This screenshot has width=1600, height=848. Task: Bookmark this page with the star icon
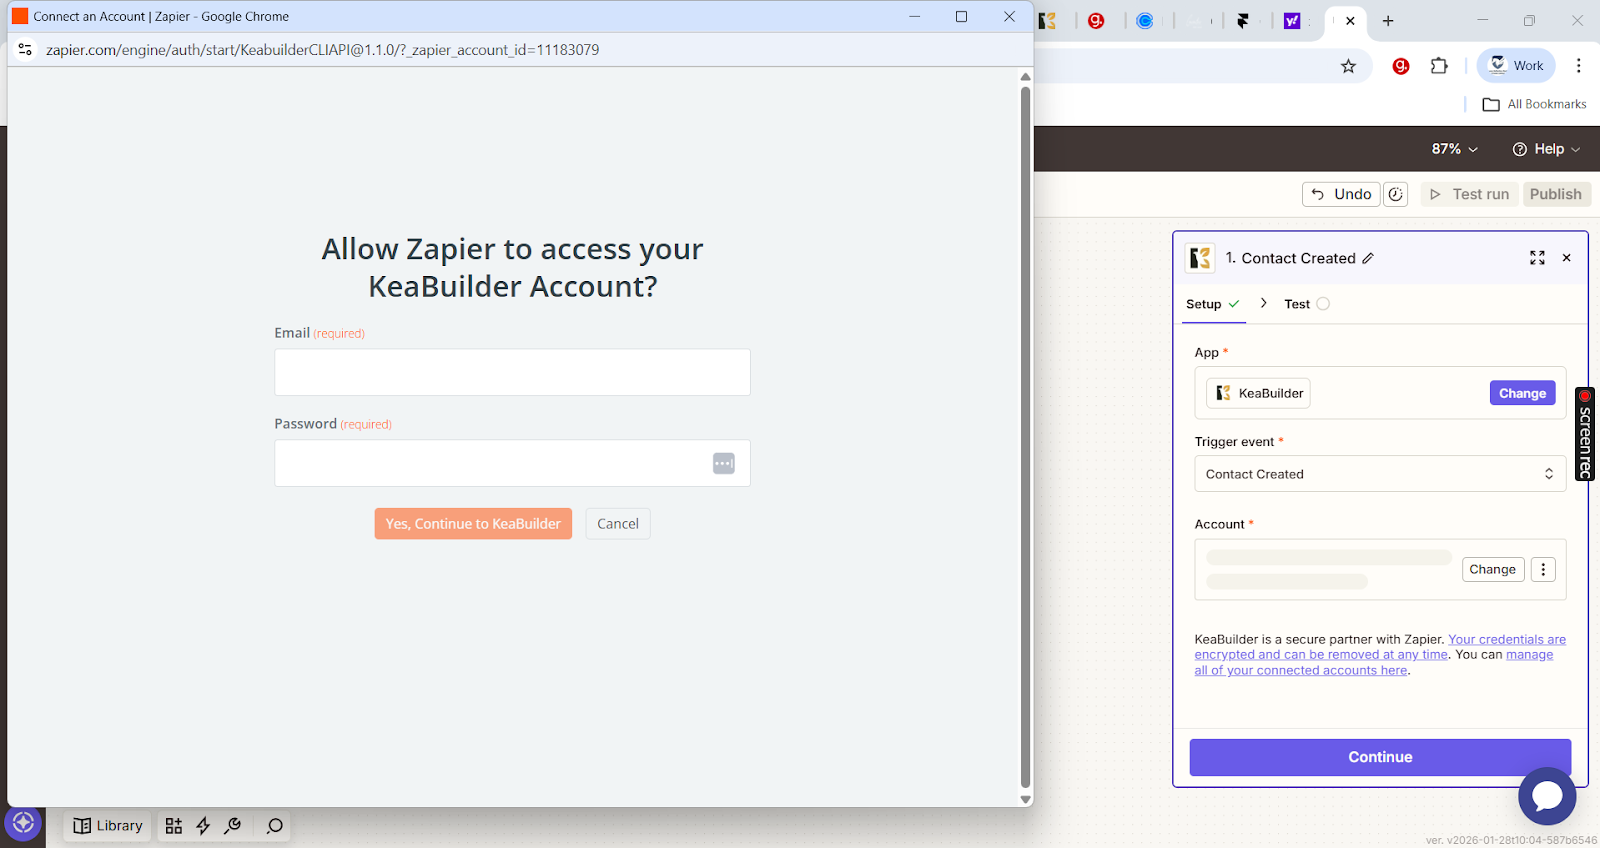click(x=1348, y=66)
